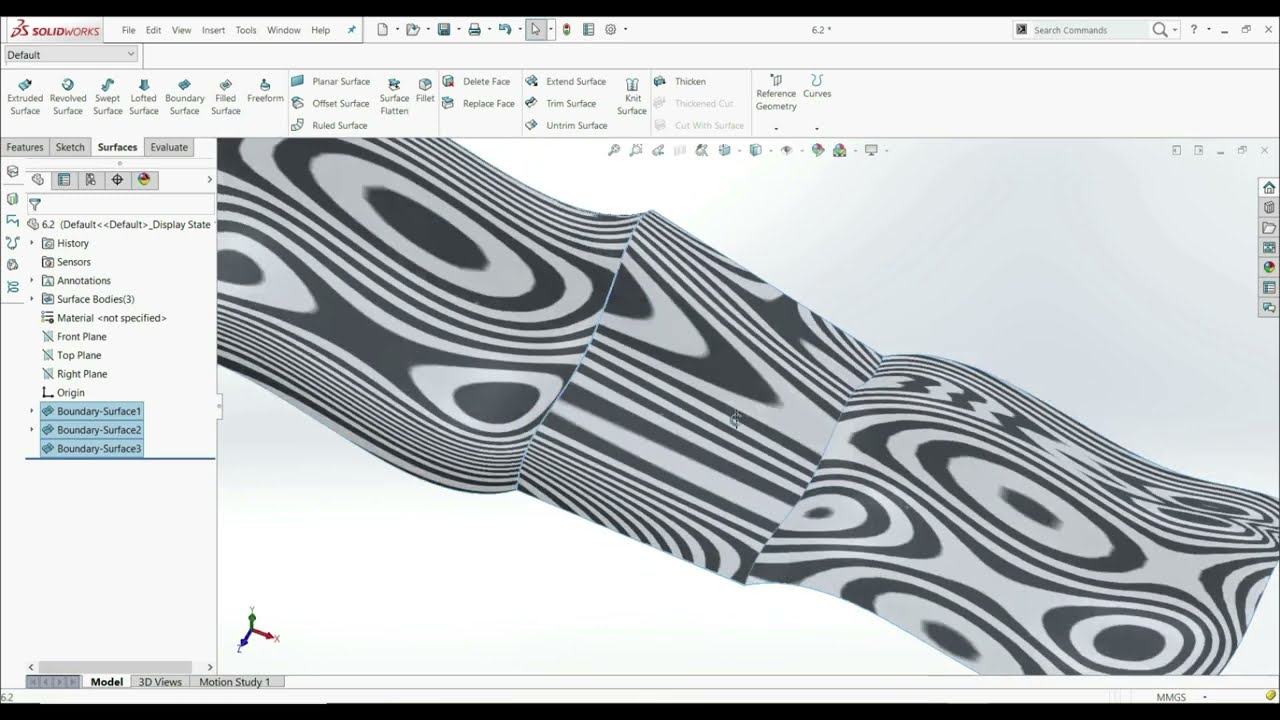
Task: Expand the Annotations tree node
Action: 31,281
